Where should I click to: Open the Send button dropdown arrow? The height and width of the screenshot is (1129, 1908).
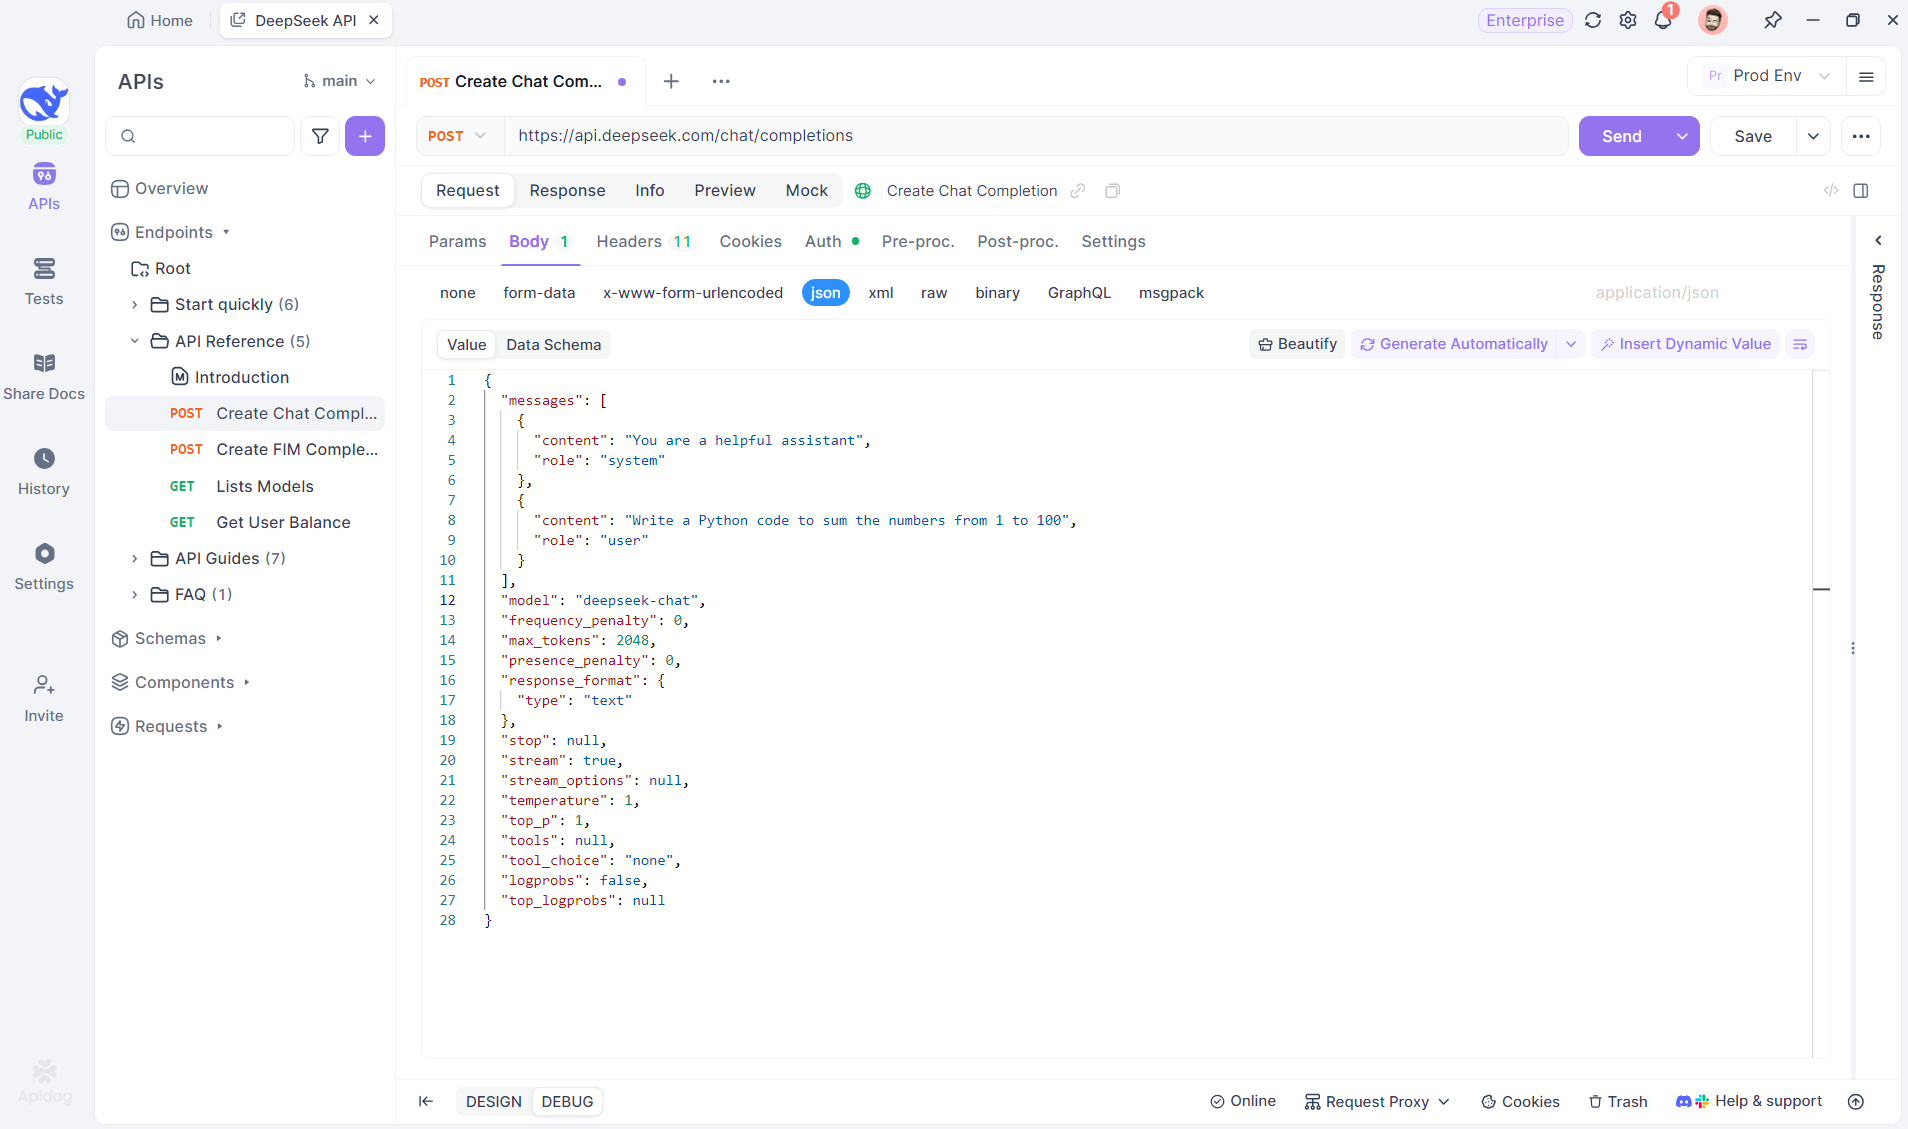pyautogui.click(x=1682, y=136)
